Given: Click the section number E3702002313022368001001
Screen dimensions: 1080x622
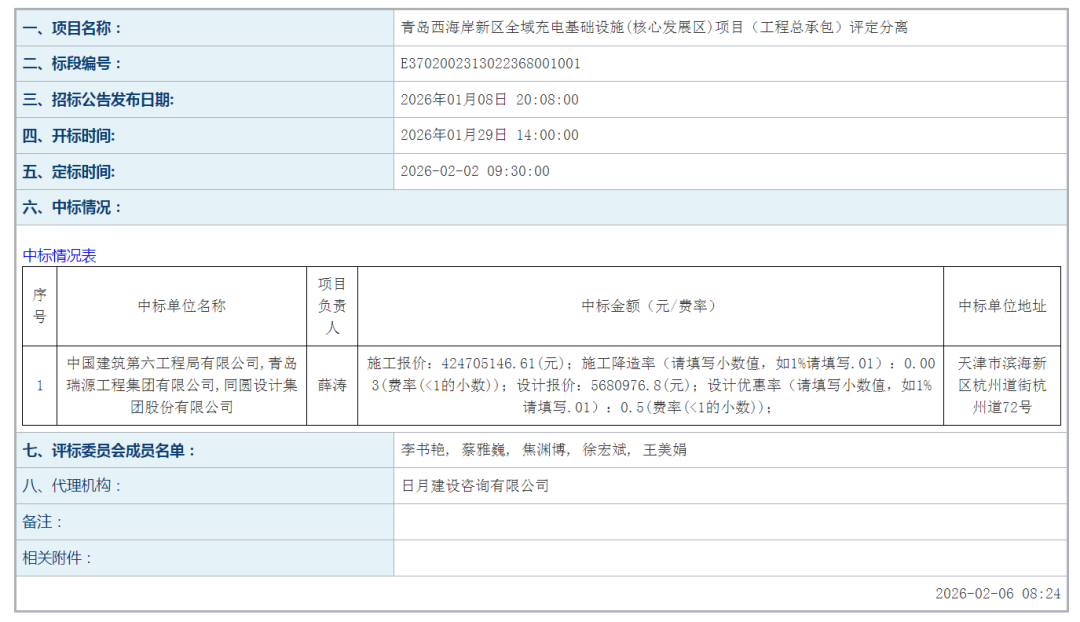Looking at the screenshot, I should click(490, 64).
